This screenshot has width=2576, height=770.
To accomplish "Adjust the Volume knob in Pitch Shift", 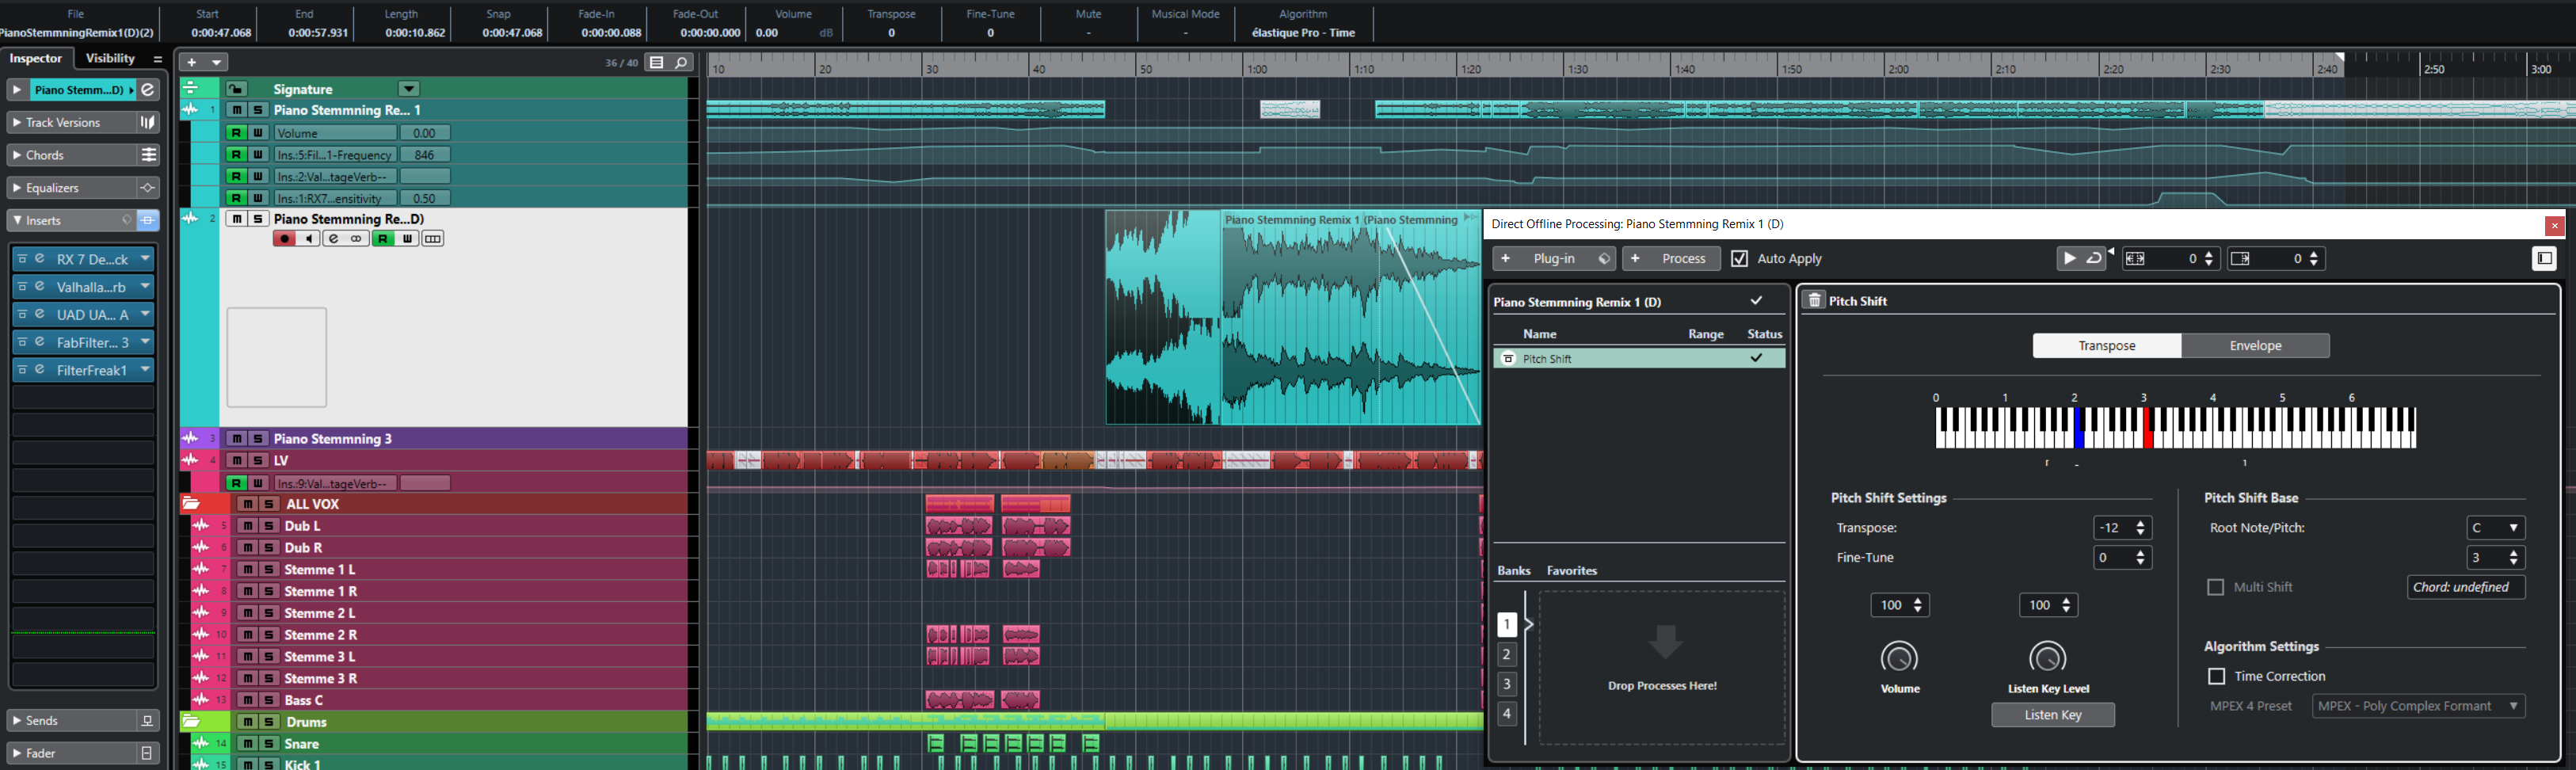I will coord(1899,658).
